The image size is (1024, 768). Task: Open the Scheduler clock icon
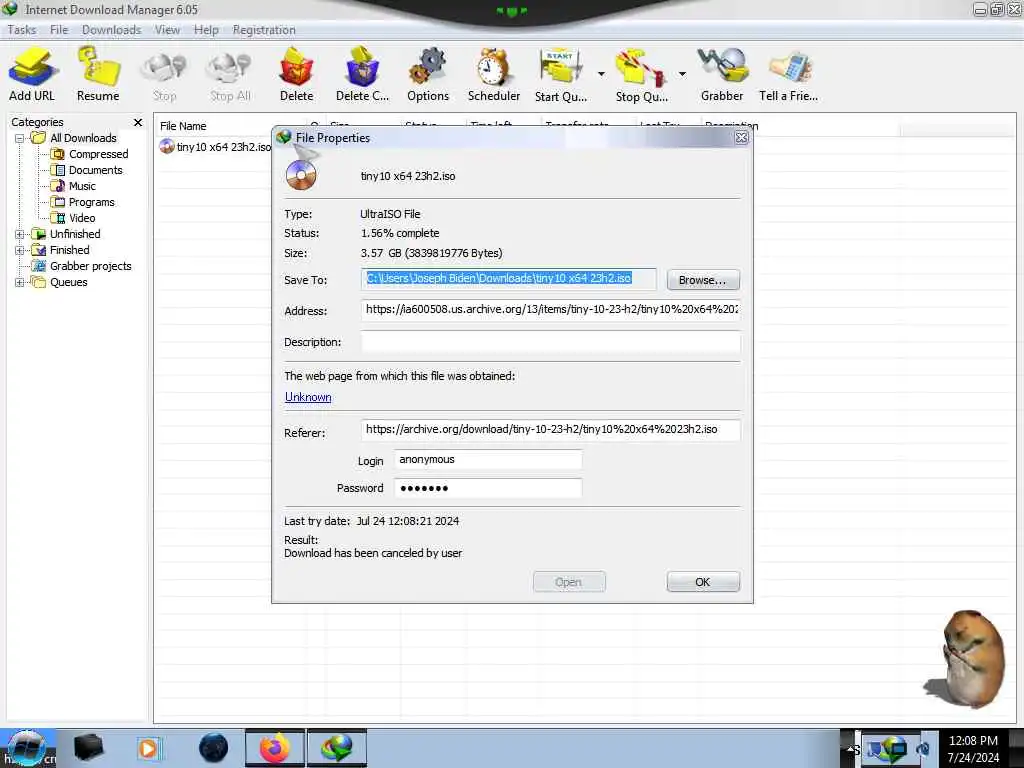[494, 74]
